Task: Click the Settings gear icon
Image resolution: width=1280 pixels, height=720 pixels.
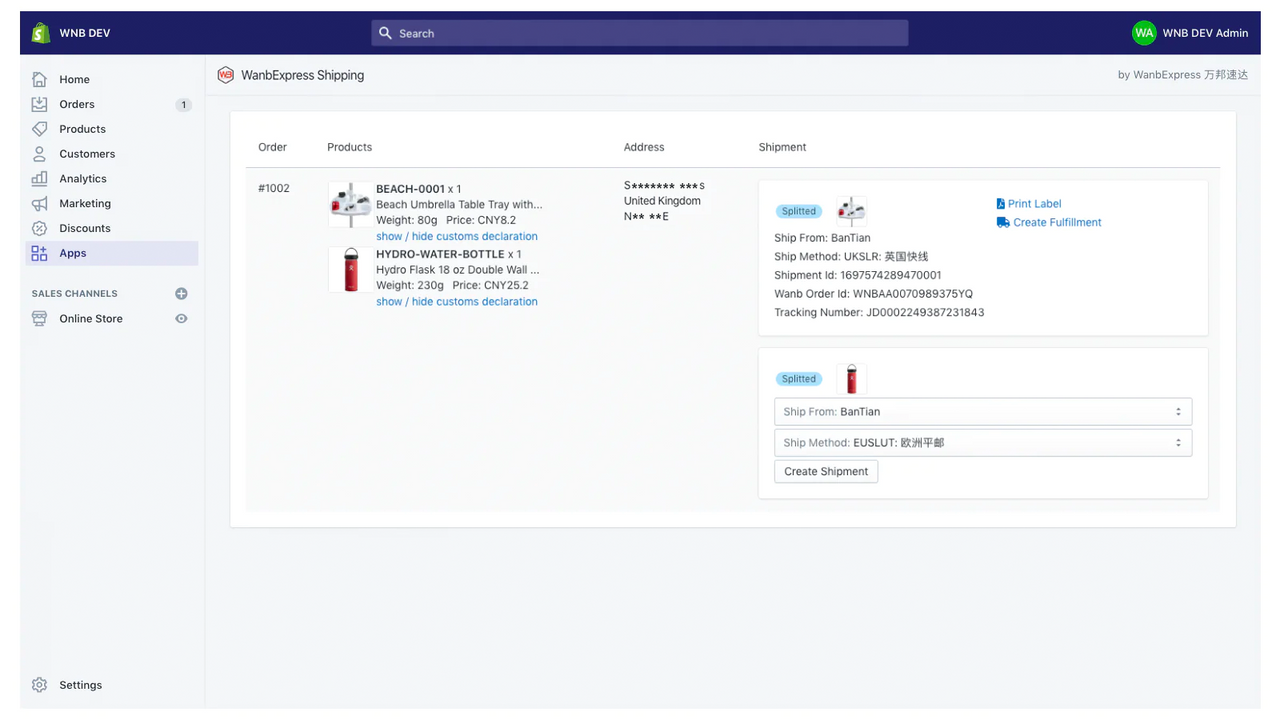Action: (39, 685)
